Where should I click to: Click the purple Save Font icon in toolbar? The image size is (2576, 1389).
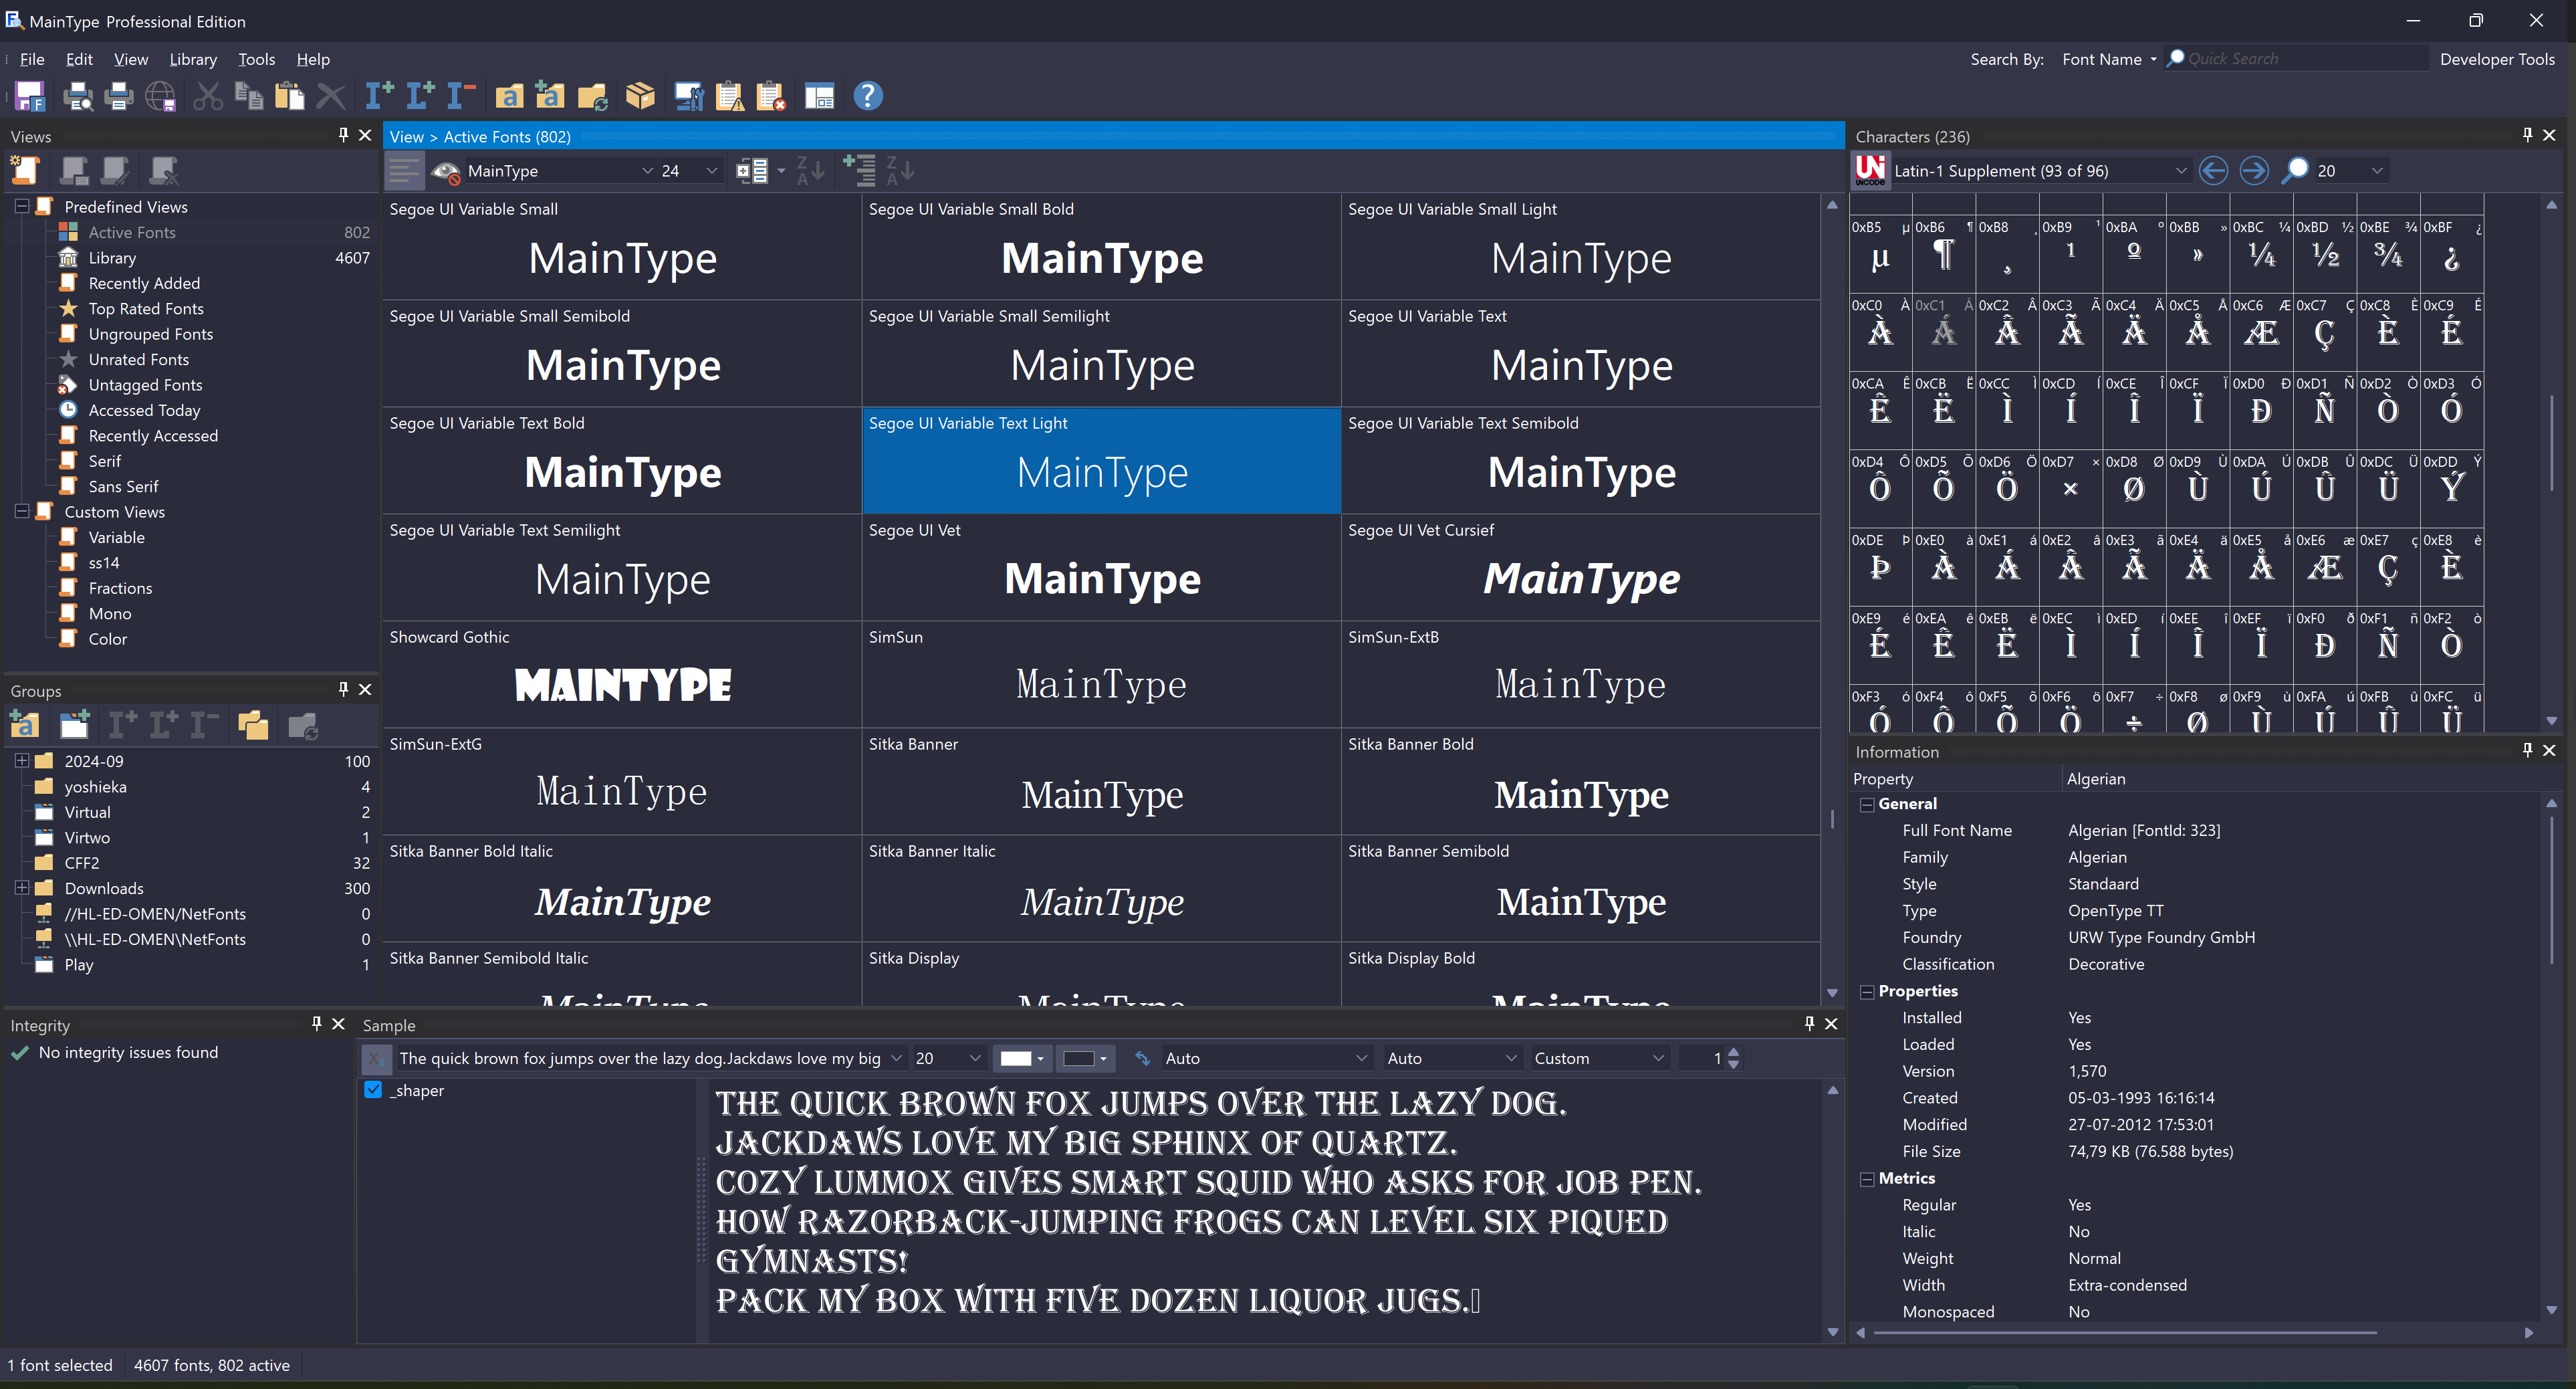[30, 96]
